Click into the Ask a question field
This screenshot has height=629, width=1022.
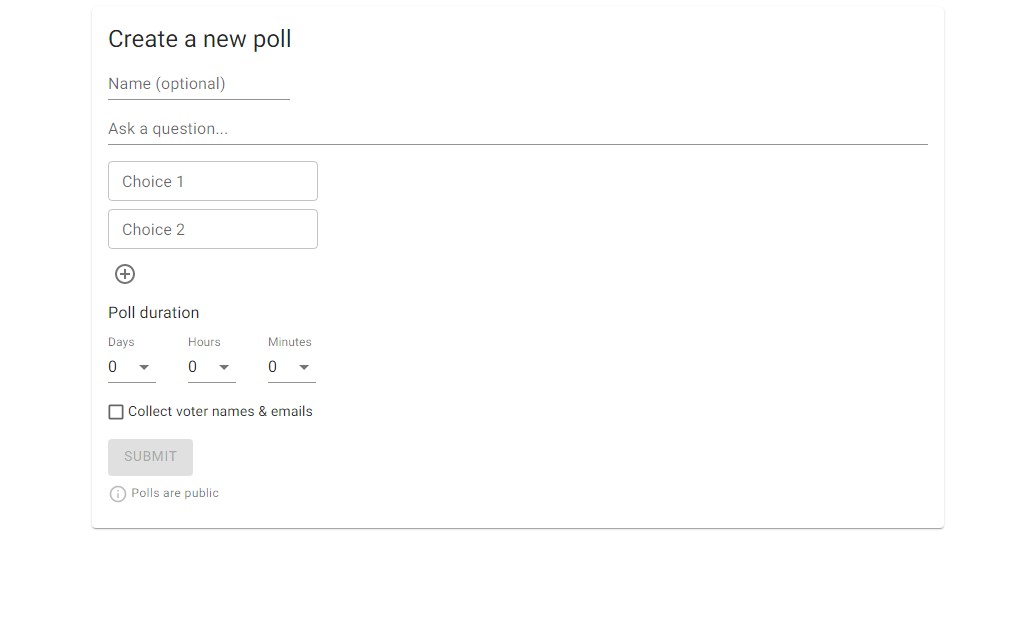click(517, 129)
